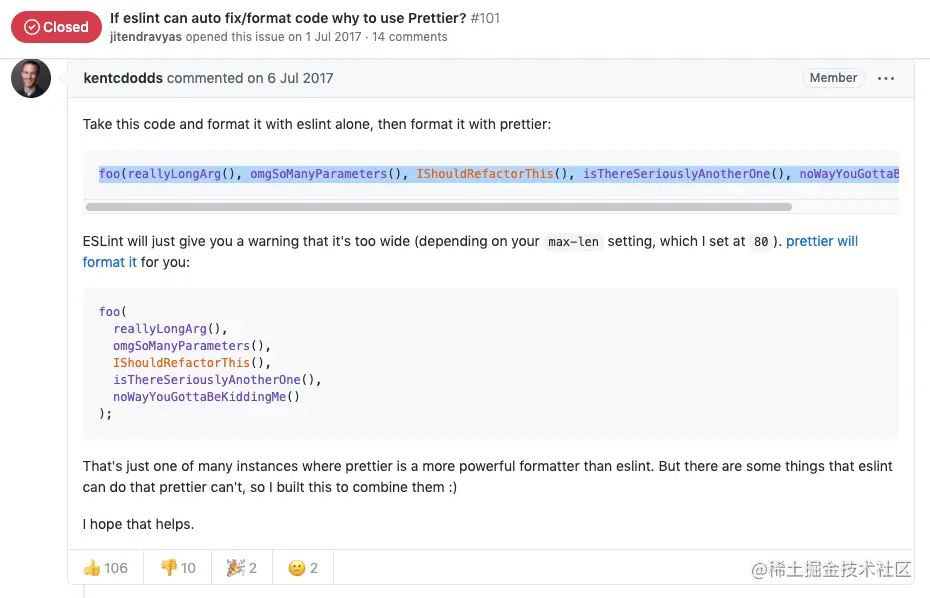Click the confused face reaction with 2
Image resolution: width=930 pixels, height=598 pixels.
(x=302, y=568)
